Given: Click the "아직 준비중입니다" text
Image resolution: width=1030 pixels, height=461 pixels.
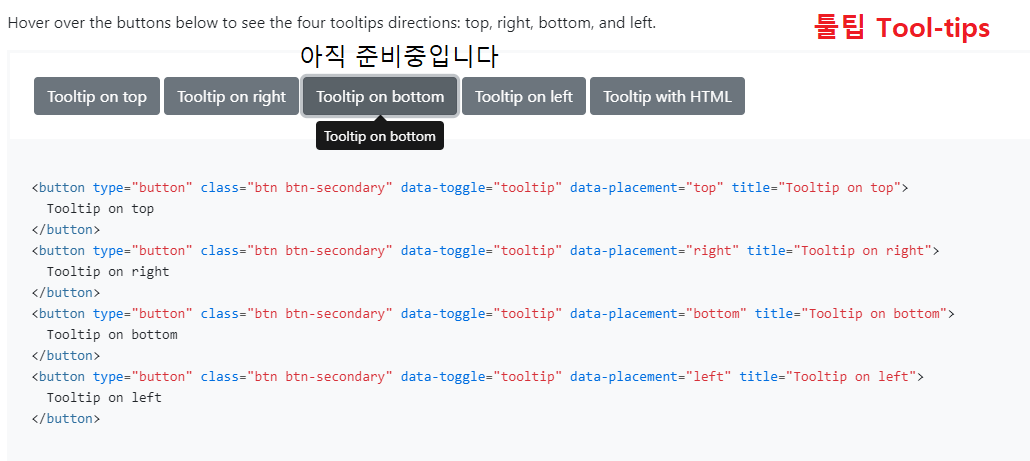Looking at the screenshot, I should point(399,56).
